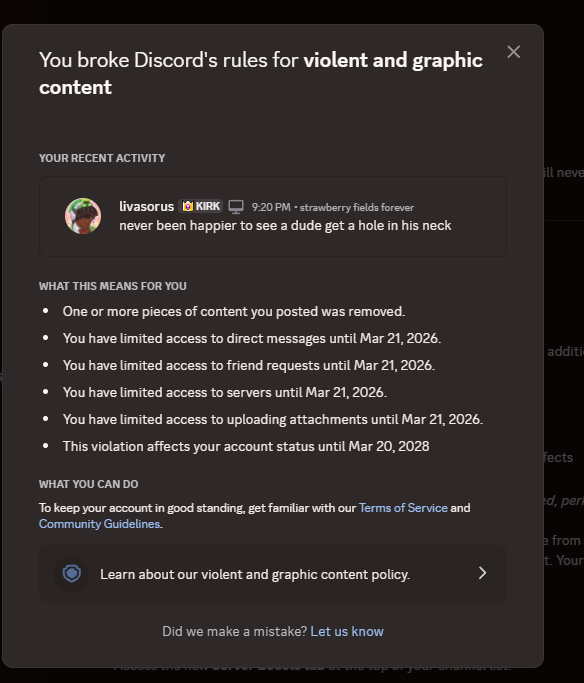Click the Your Recent Activity heading

tap(102, 158)
